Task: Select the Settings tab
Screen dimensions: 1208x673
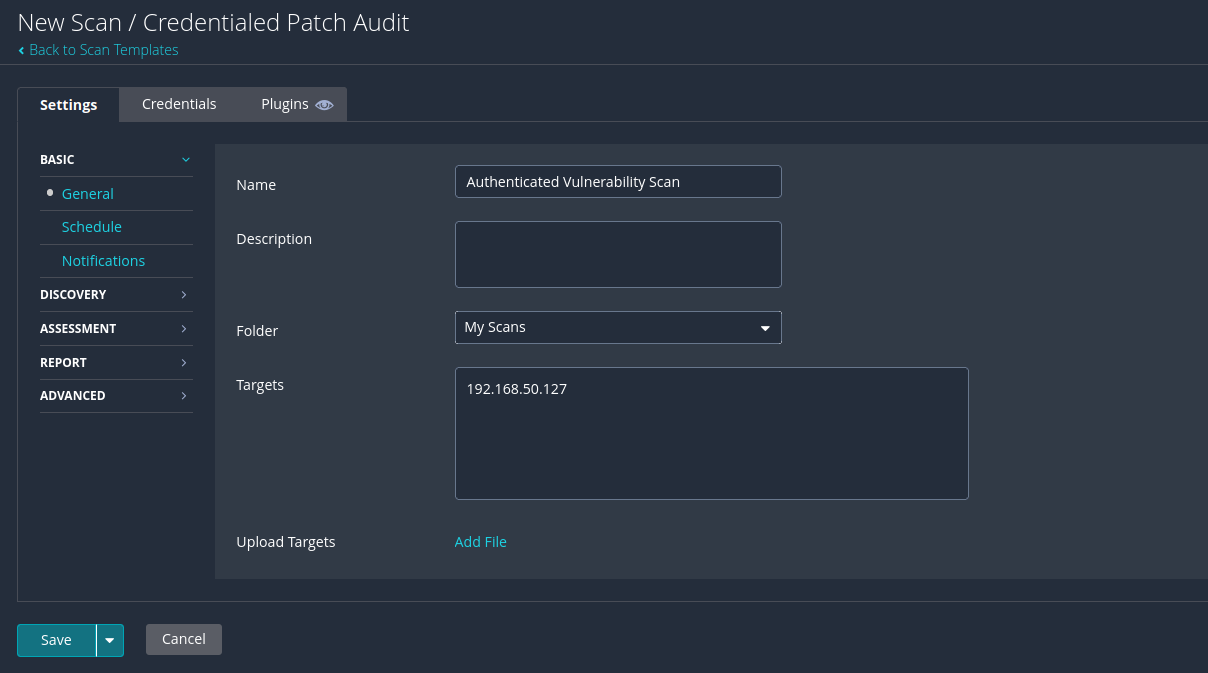Action: coord(68,105)
